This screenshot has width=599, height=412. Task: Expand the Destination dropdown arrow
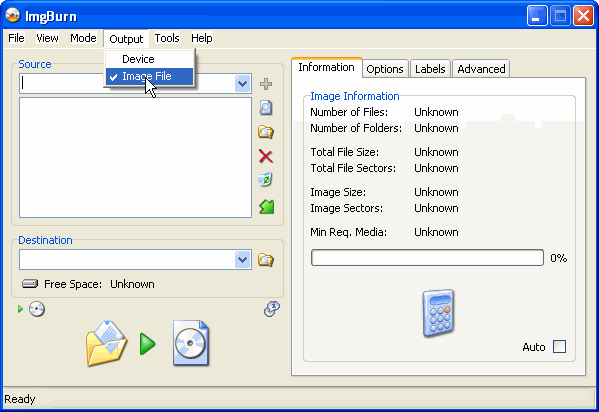[243, 260]
